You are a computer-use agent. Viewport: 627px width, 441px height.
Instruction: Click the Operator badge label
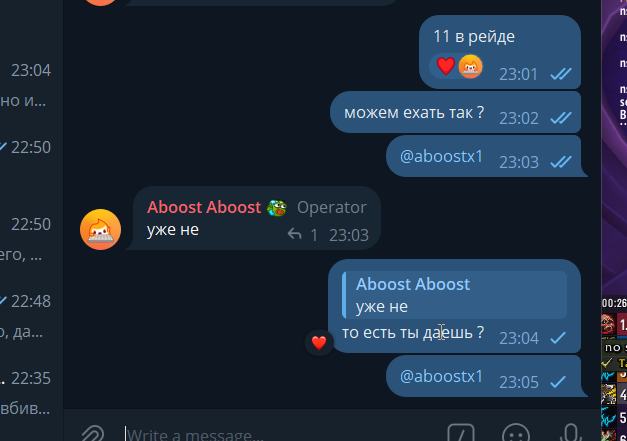(332, 208)
